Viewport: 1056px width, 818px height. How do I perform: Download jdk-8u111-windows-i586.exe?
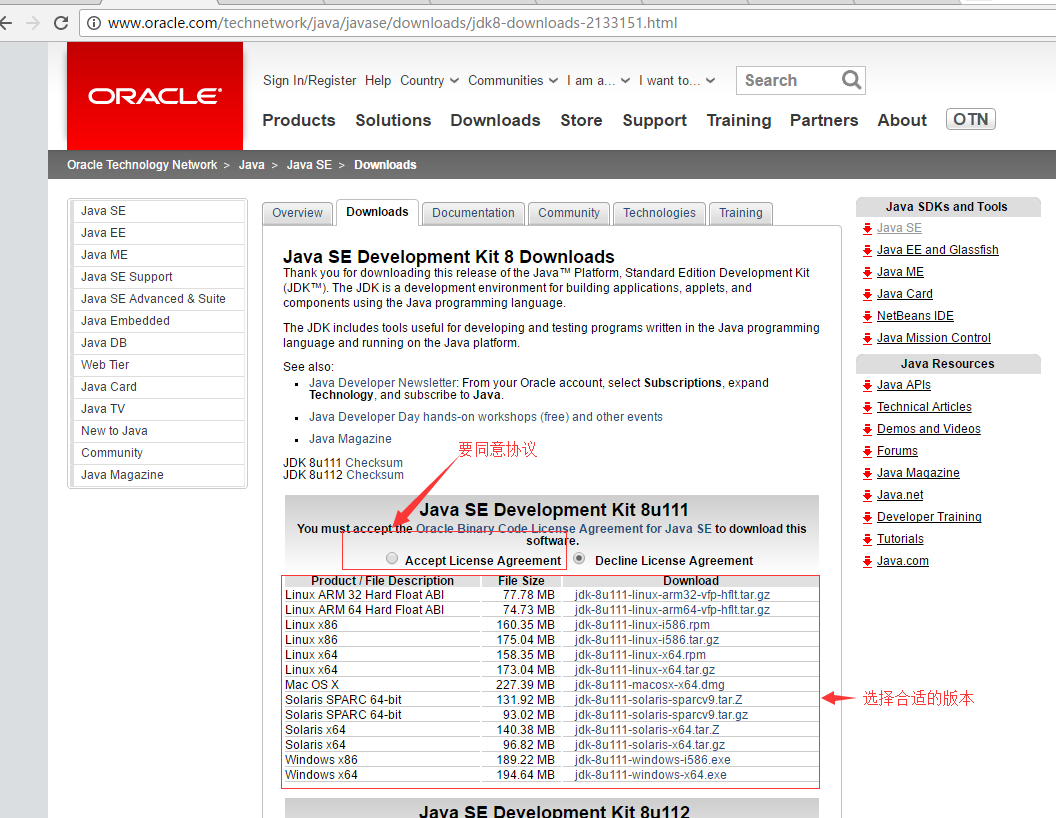coord(653,760)
